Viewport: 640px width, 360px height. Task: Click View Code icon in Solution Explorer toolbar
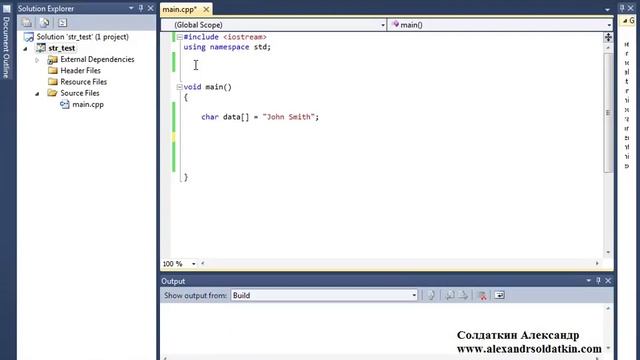pyautogui.click(x=62, y=23)
